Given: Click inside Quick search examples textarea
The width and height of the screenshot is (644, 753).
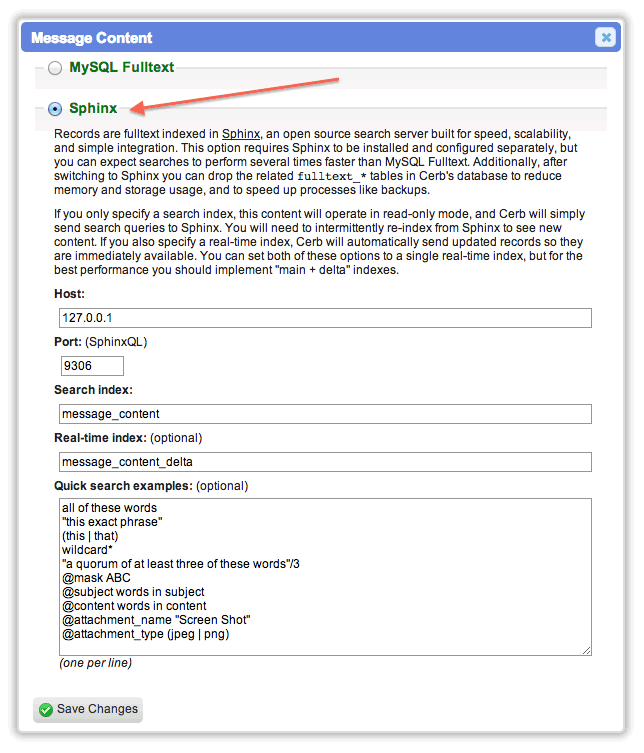Looking at the screenshot, I should (x=325, y=577).
